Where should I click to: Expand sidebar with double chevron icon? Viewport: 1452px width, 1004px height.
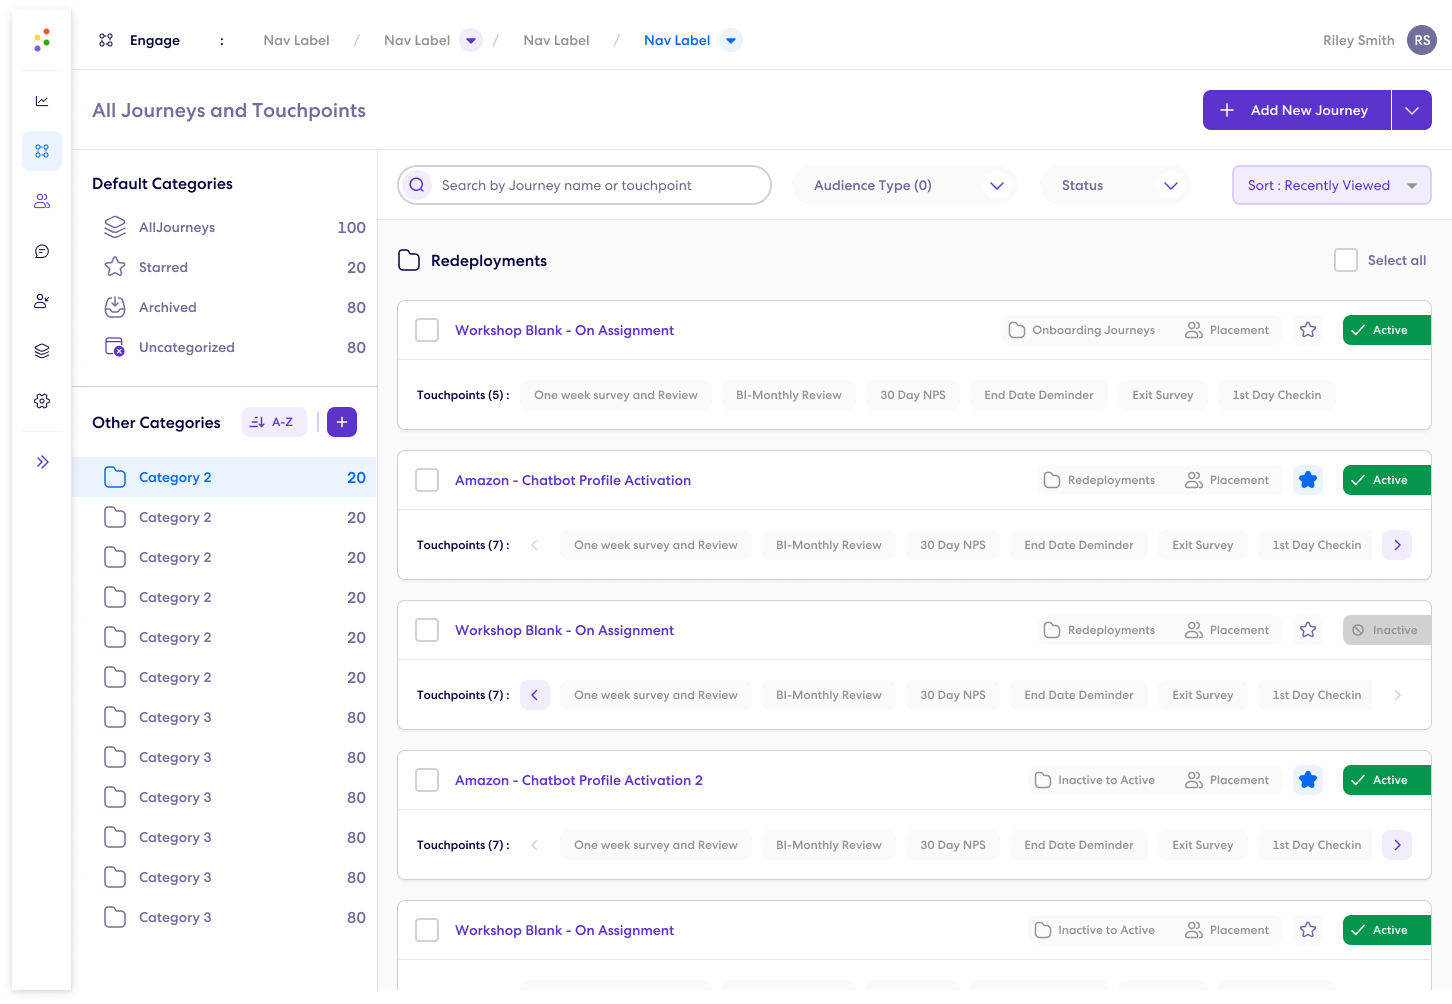point(42,462)
